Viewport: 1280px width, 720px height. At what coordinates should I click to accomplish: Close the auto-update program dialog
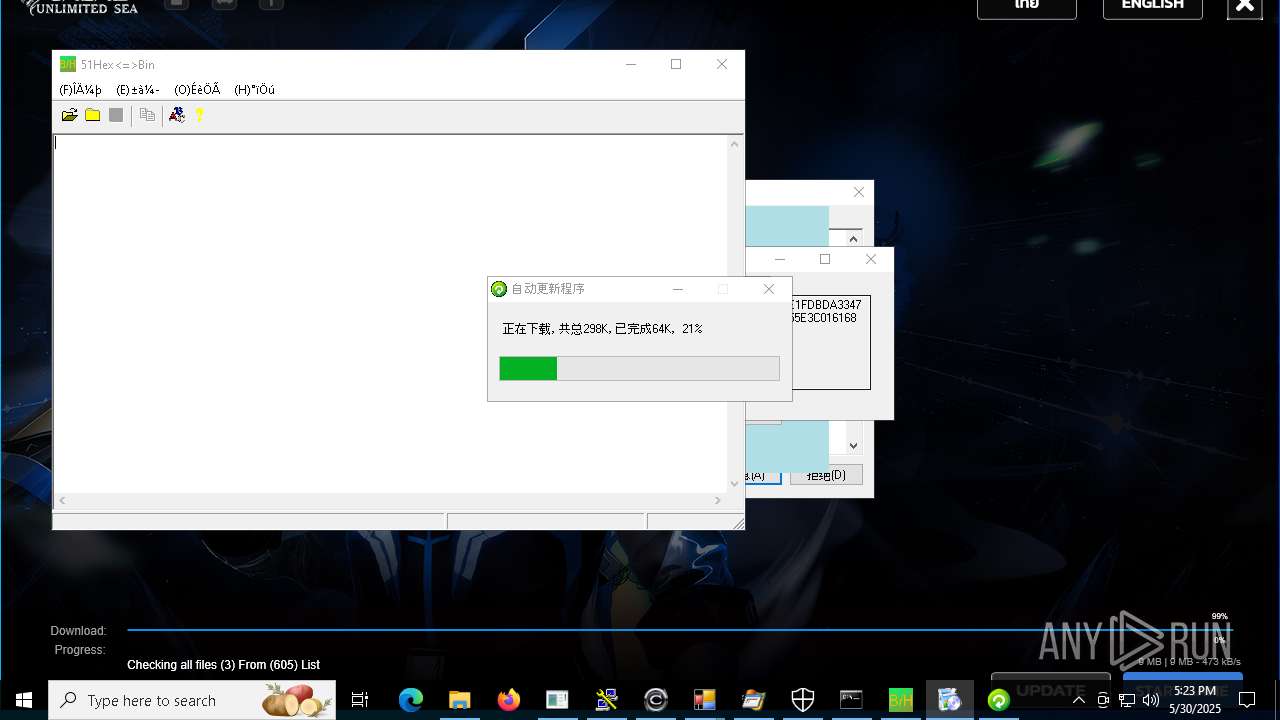[x=768, y=289]
